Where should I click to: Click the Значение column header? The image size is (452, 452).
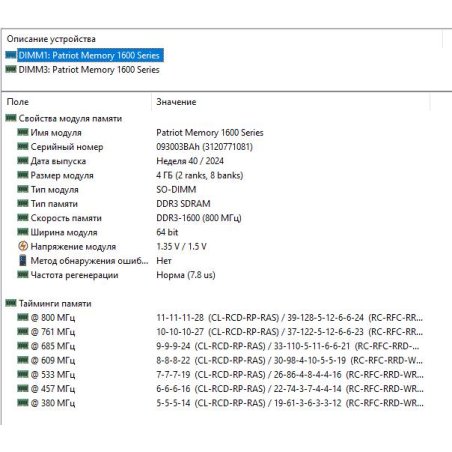click(176, 102)
